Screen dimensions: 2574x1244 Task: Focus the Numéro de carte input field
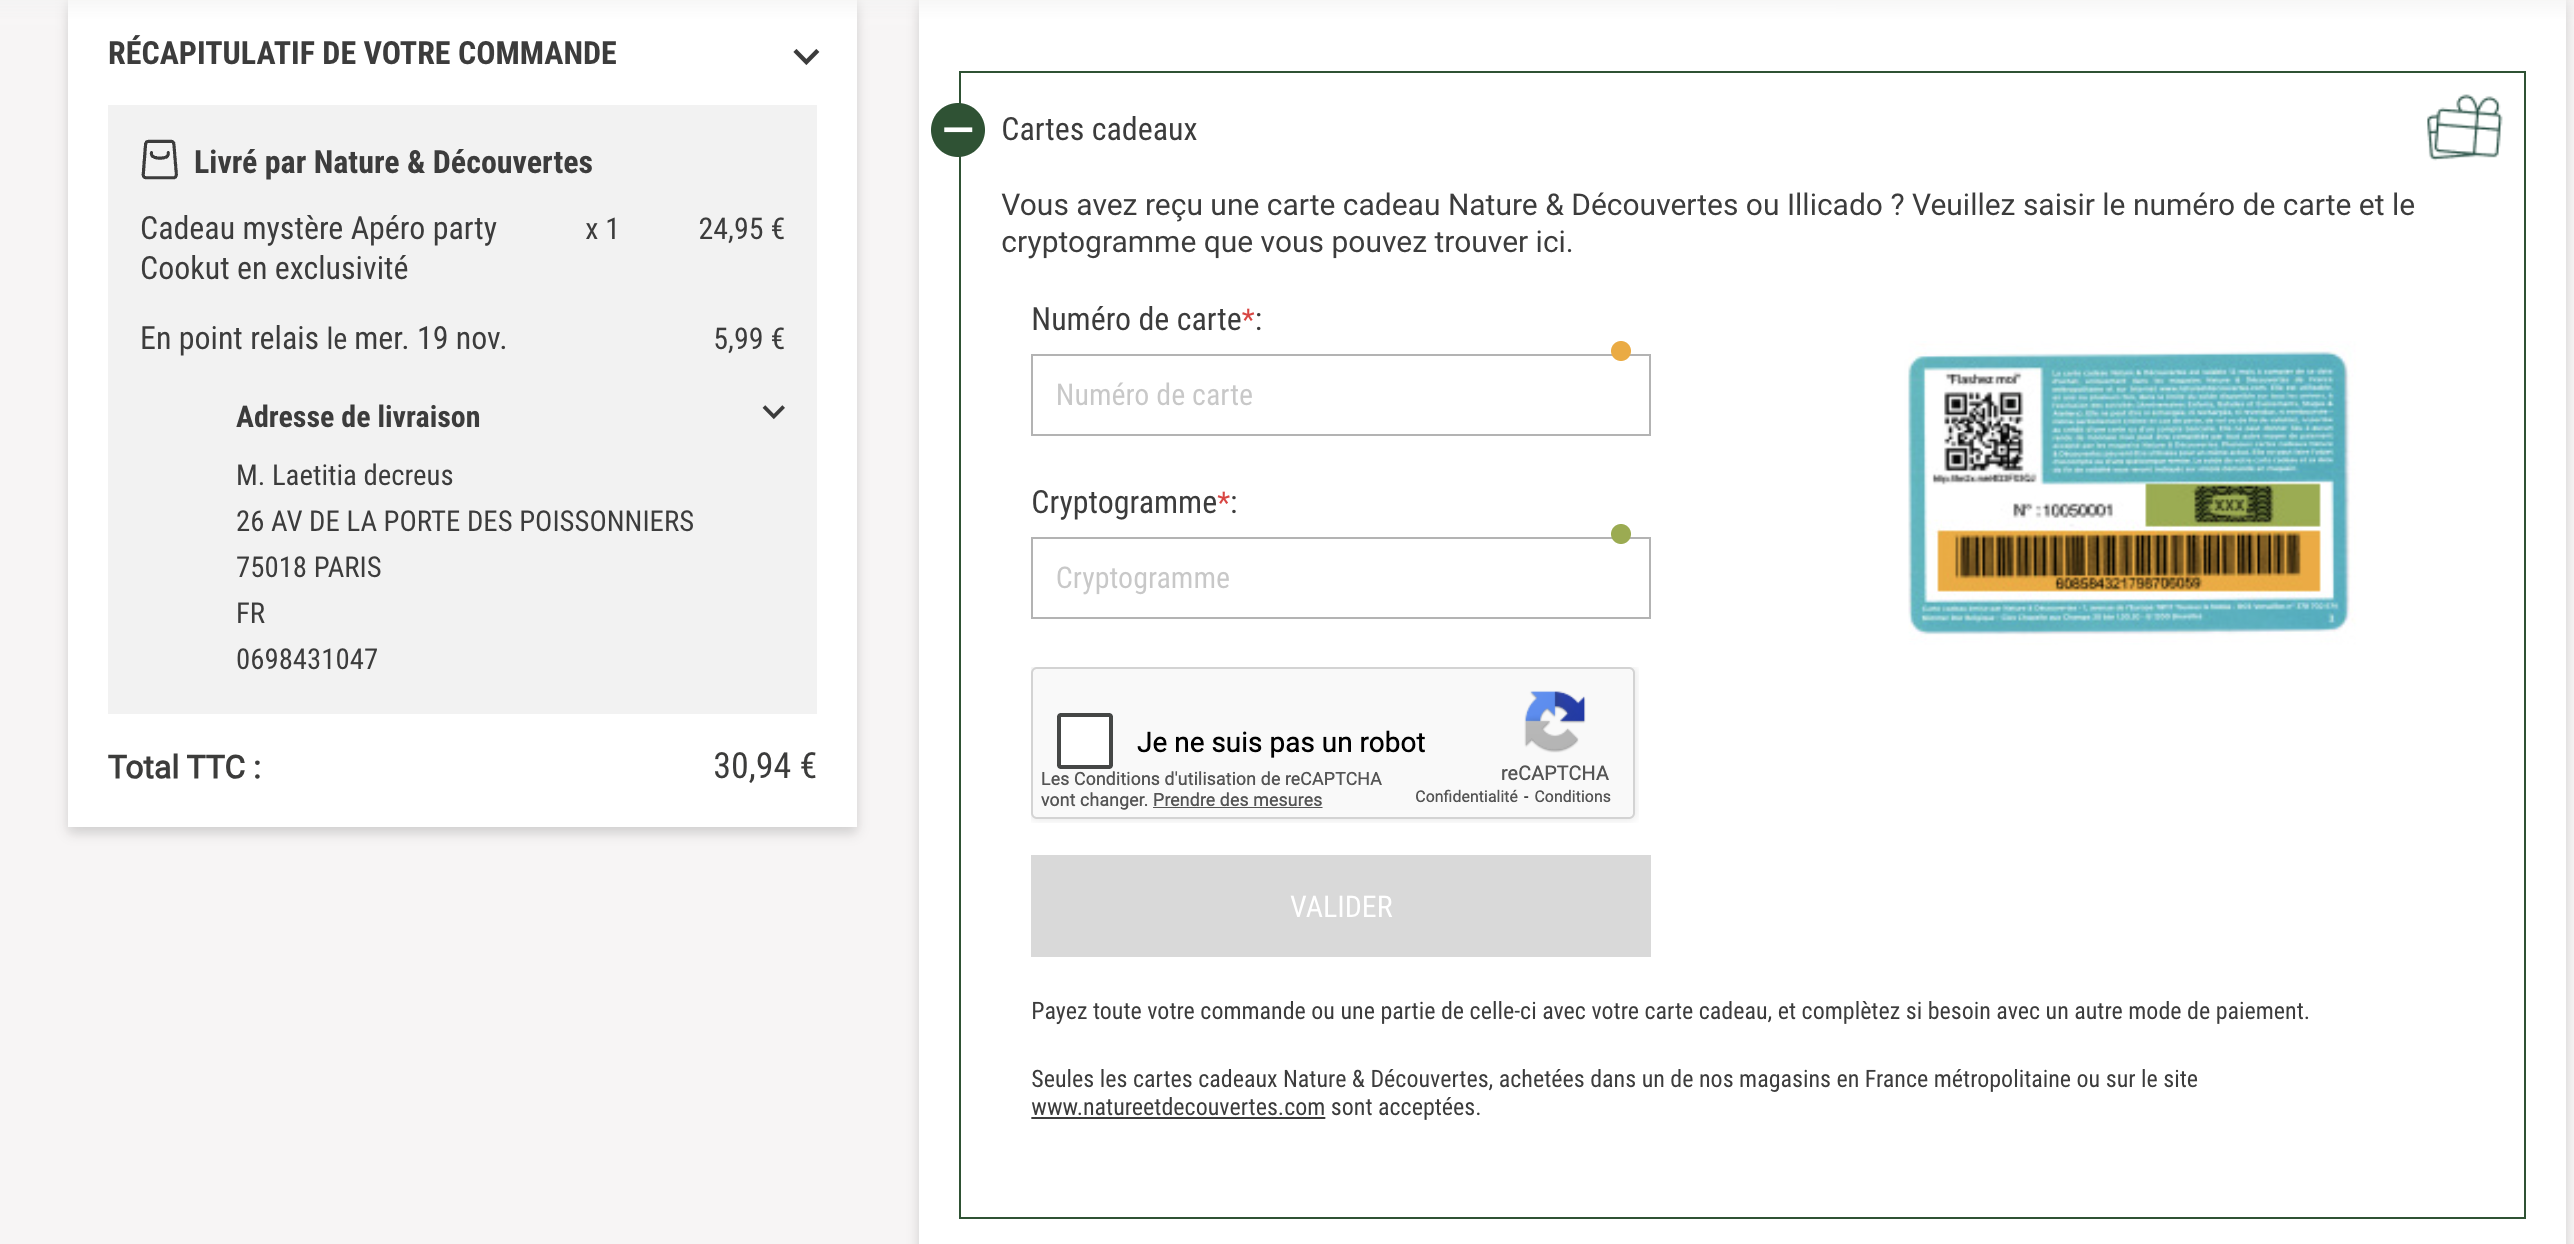(x=1341, y=395)
